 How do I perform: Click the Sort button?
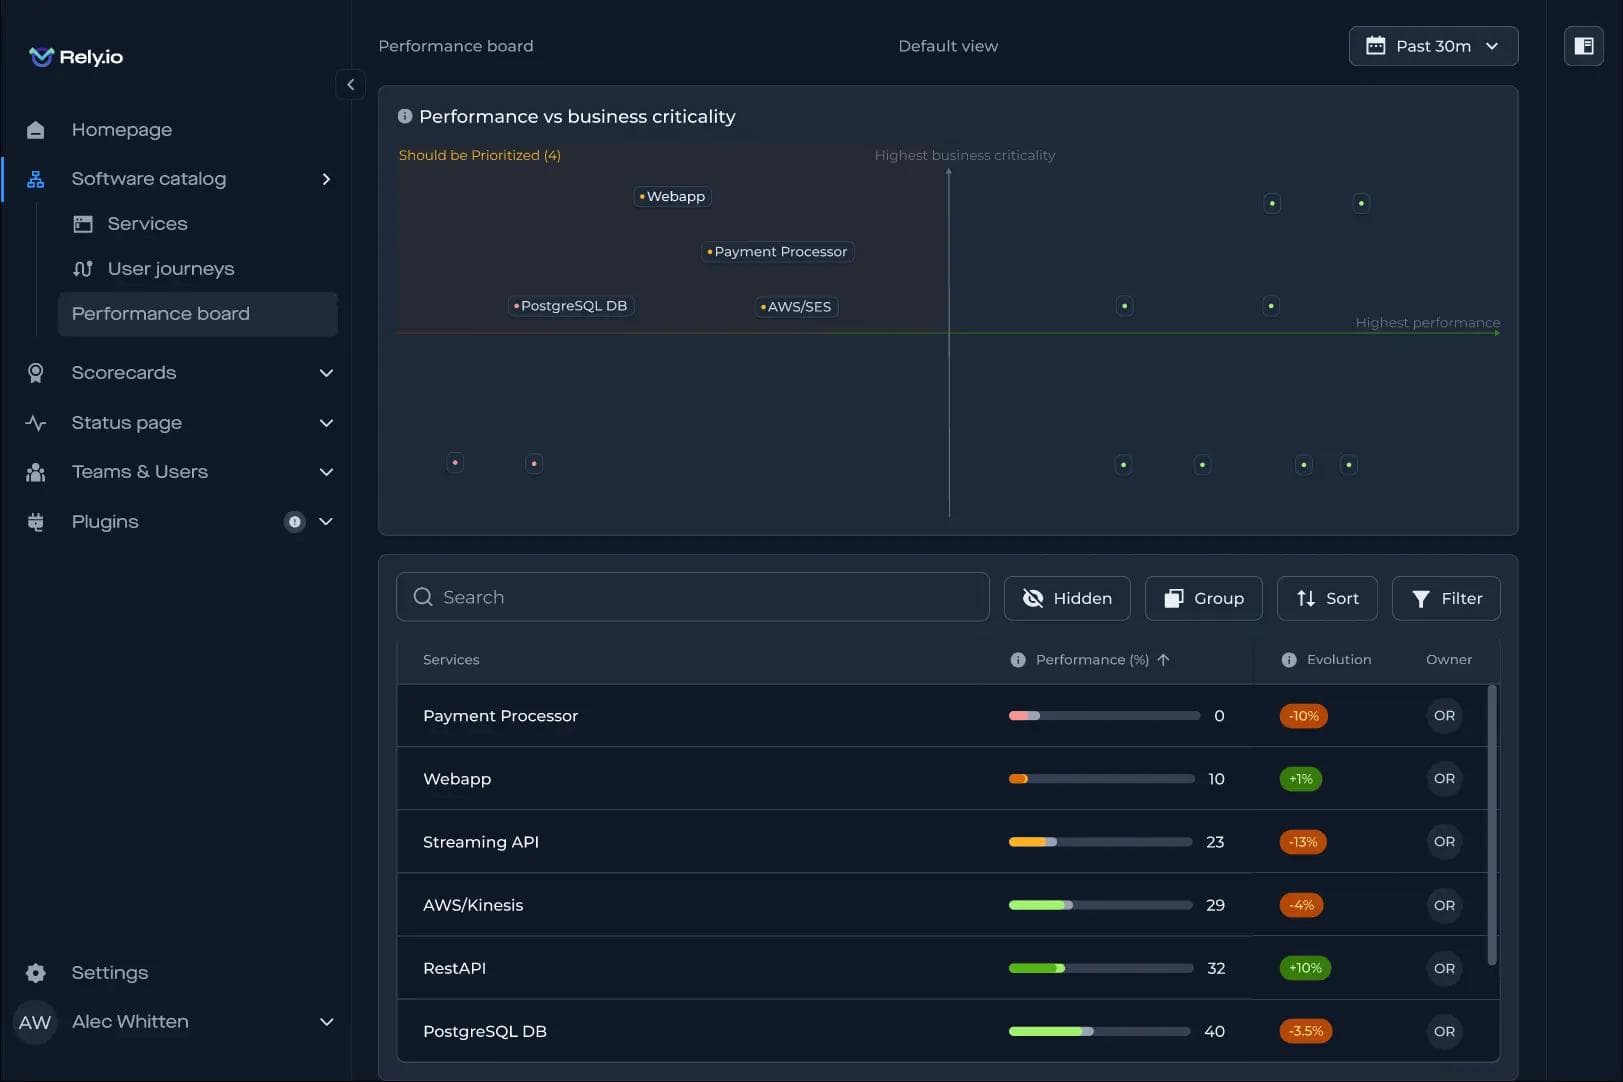(1326, 598)
